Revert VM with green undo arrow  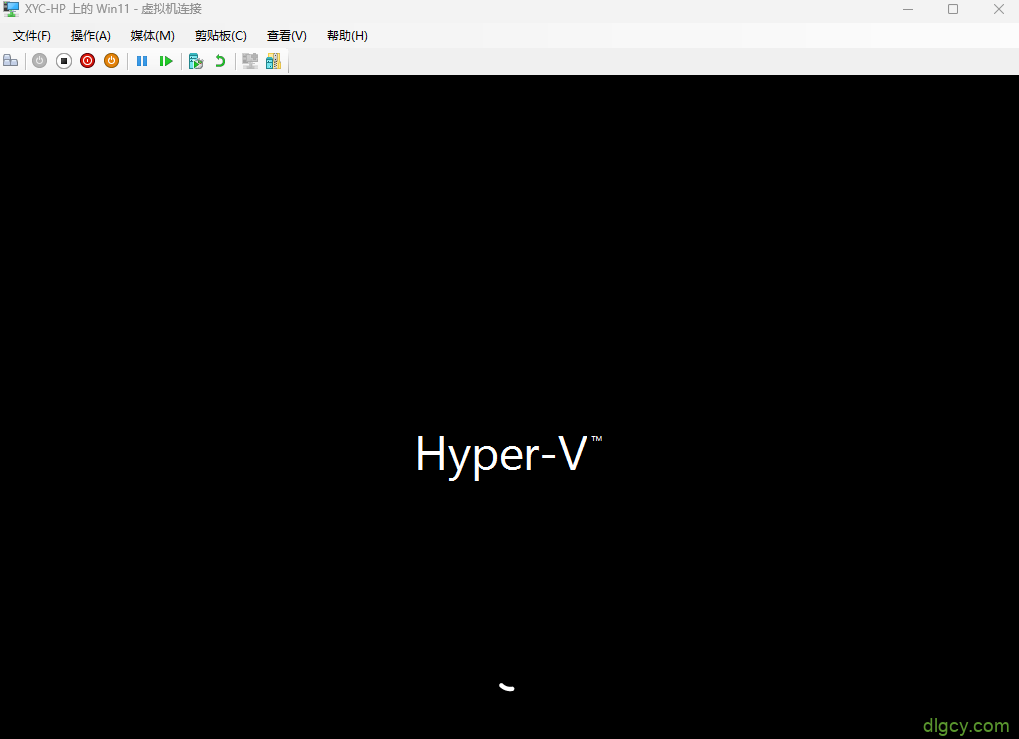pyautogui.click(x=220, y=61)
